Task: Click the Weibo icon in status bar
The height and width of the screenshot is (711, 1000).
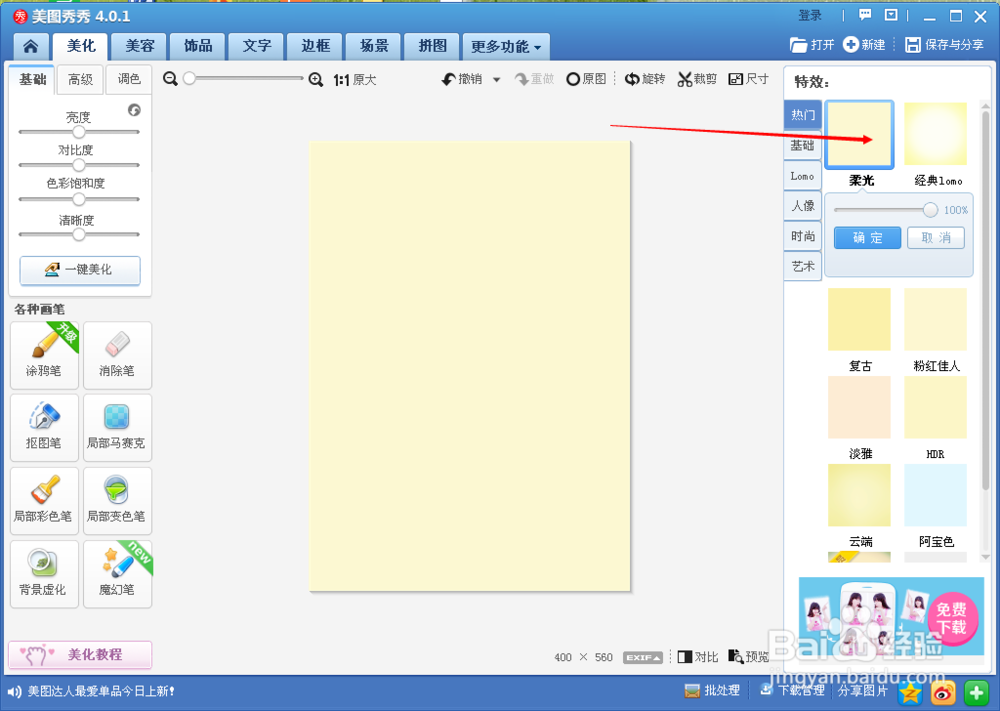Action: (943, 693)
